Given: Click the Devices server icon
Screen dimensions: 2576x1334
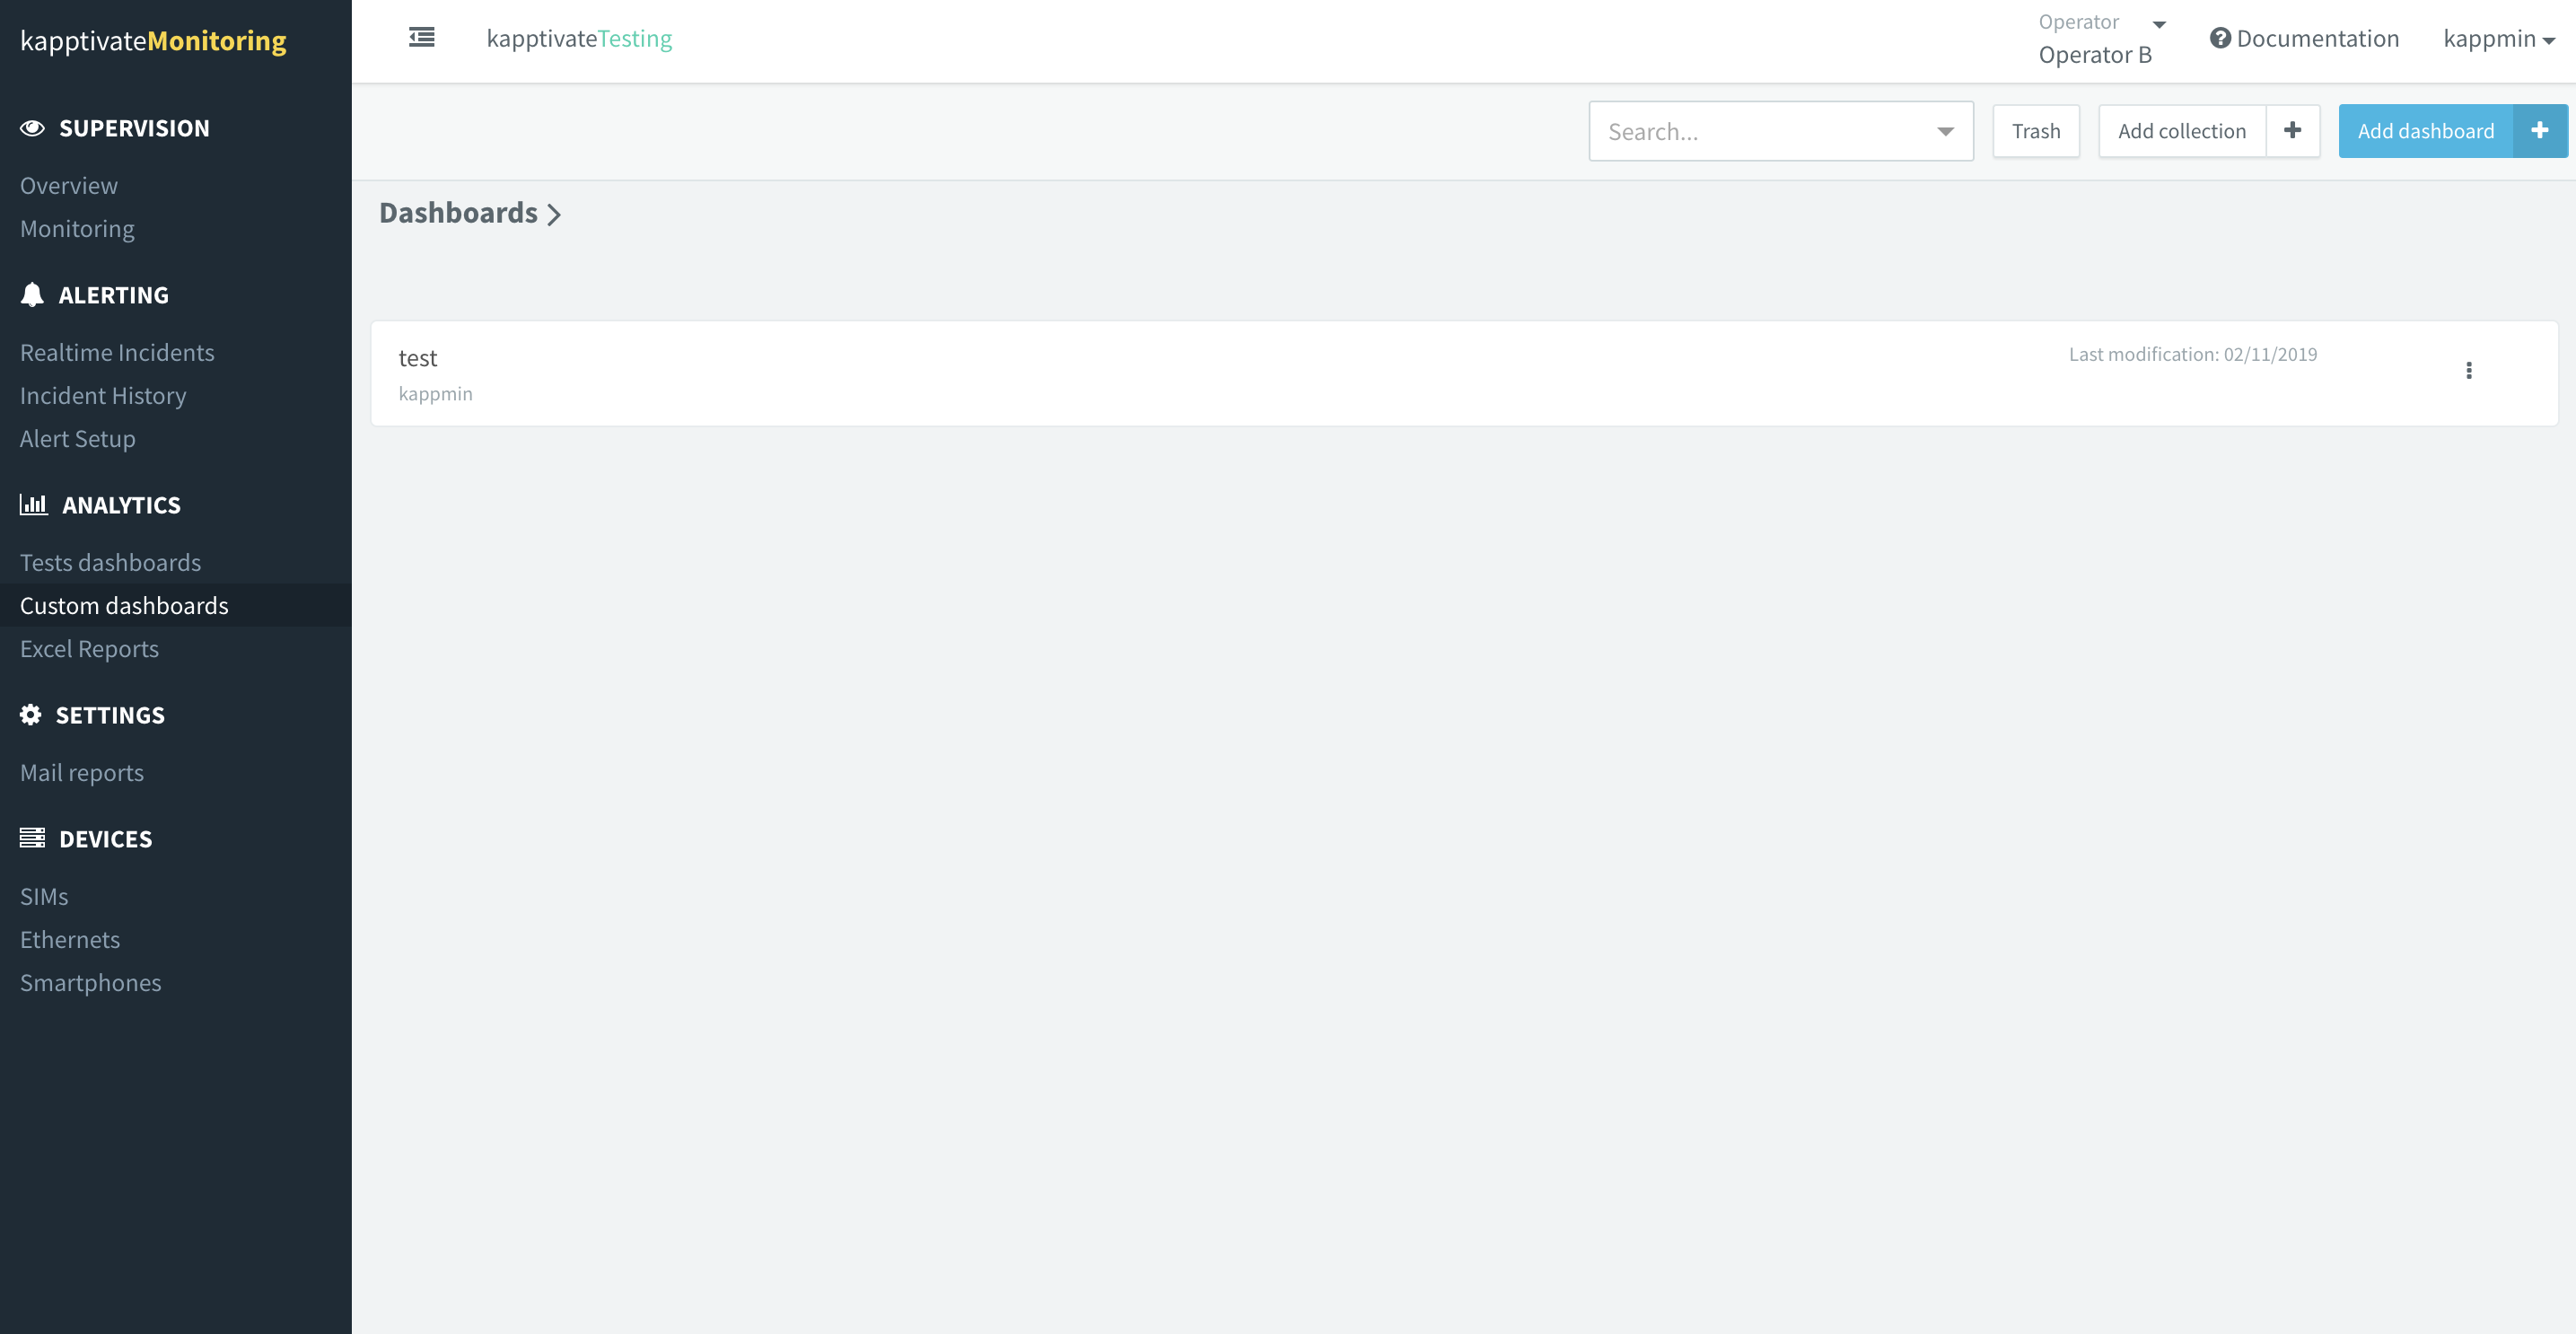Looking at the screenshot, I should [32, 838].
